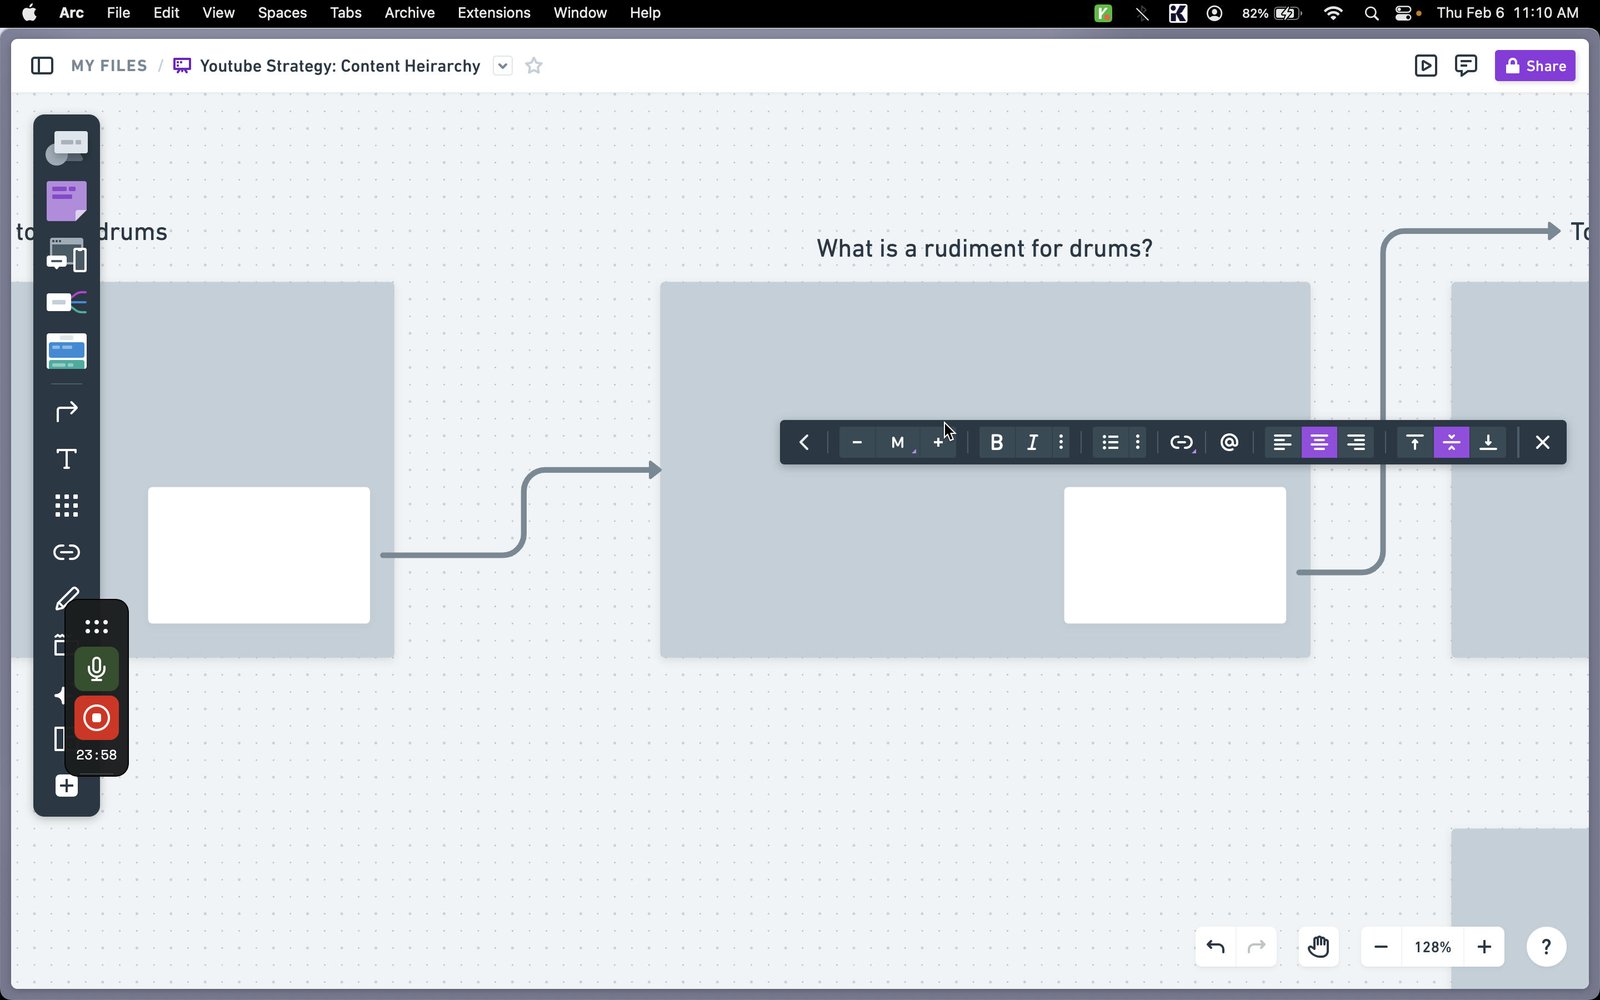This screenshot has width=1600, height=1000.
Task: Open the Extensions menu
Action: click(494, 13)
